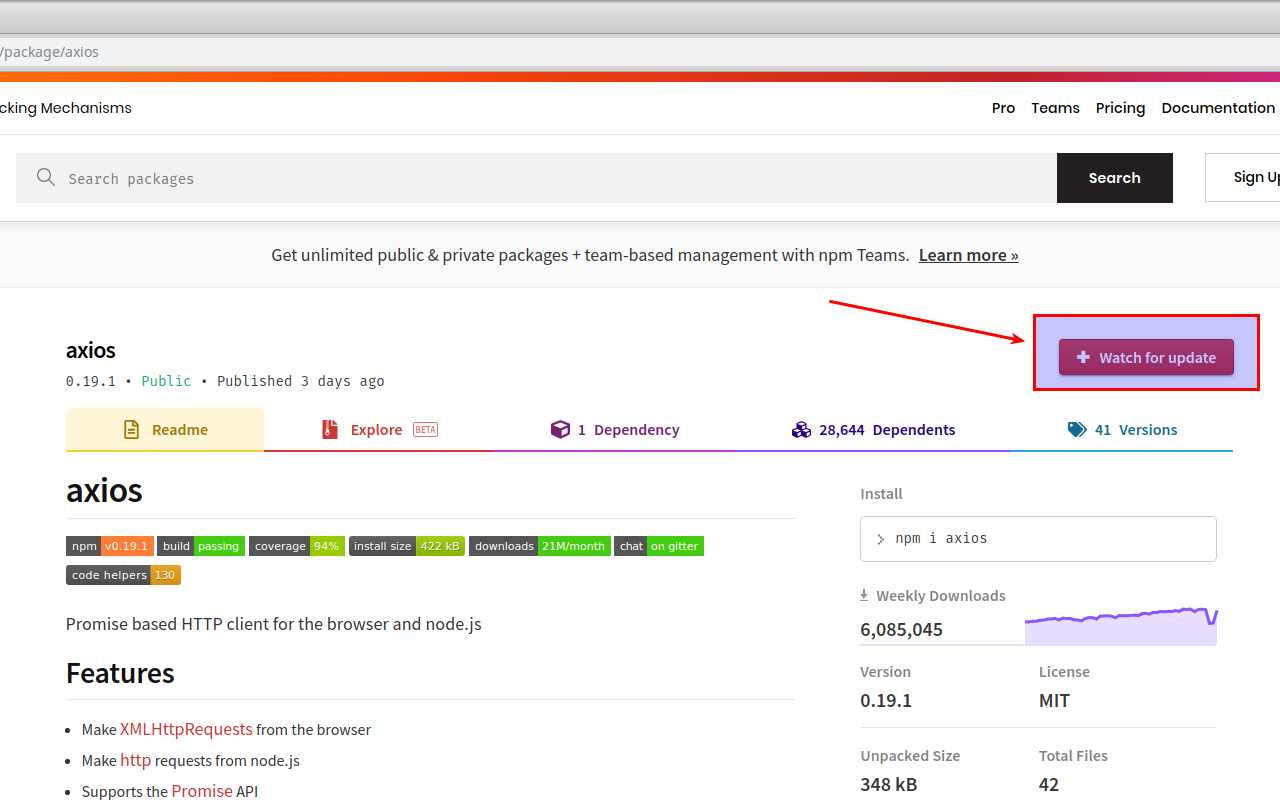Click the Install label in sidebar
The image size is (1280, 800).
coord(881,494)
